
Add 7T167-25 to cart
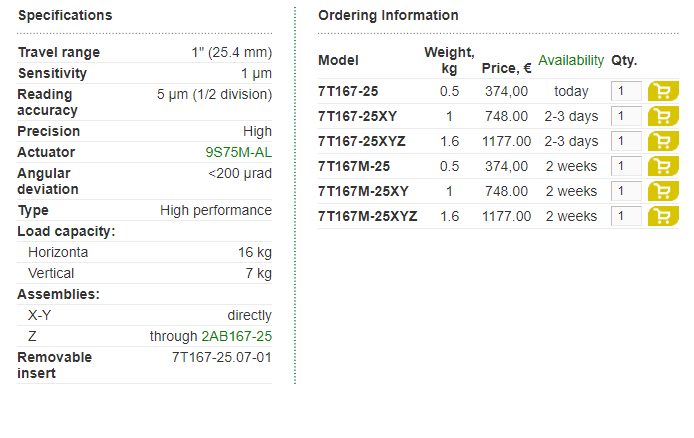[x=663, y=91]
